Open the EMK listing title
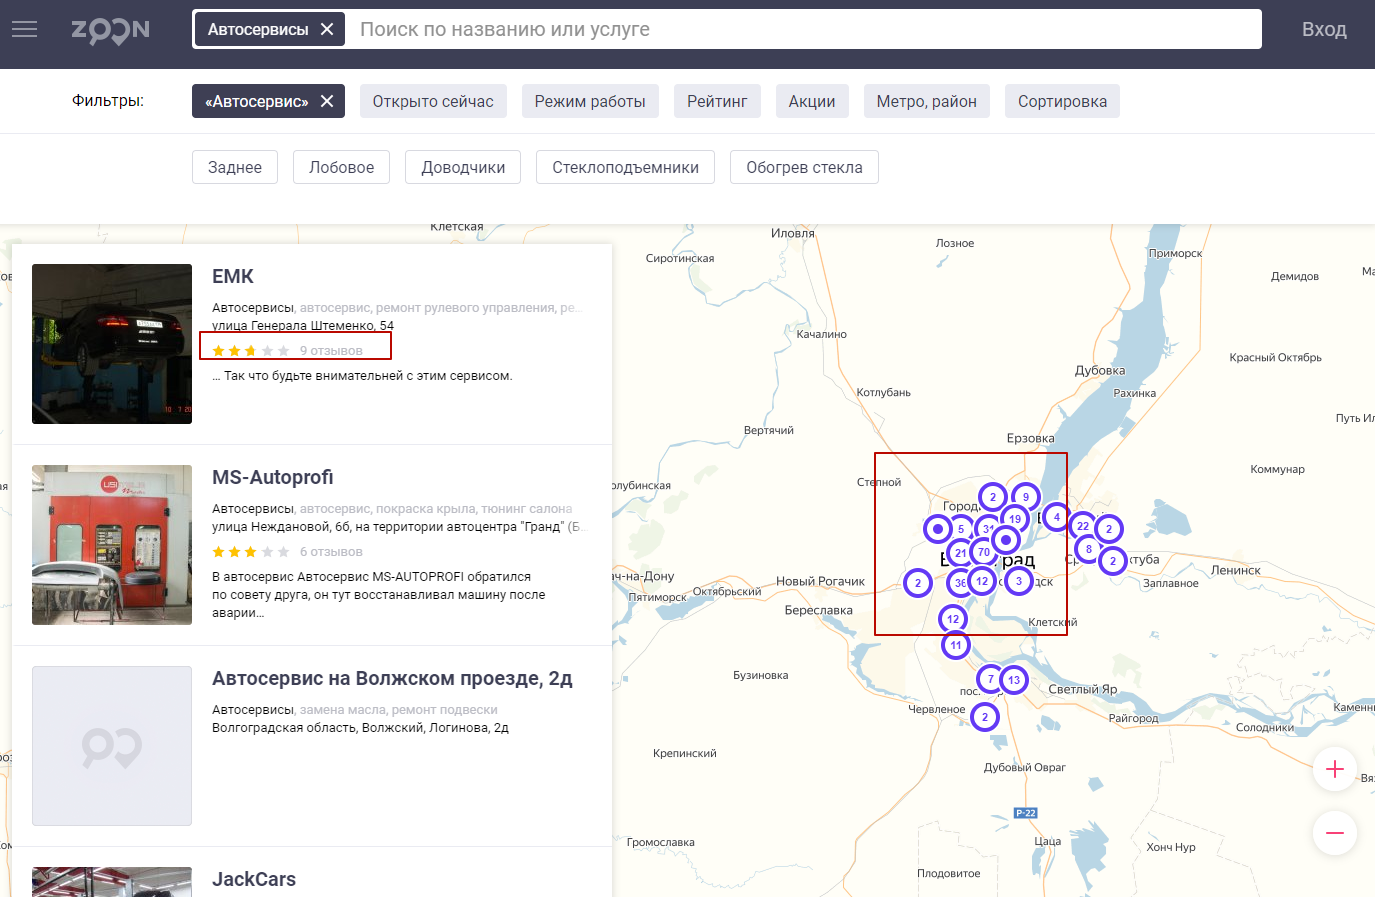Viewport: 1375px width, 897px height. pos(235,276)
